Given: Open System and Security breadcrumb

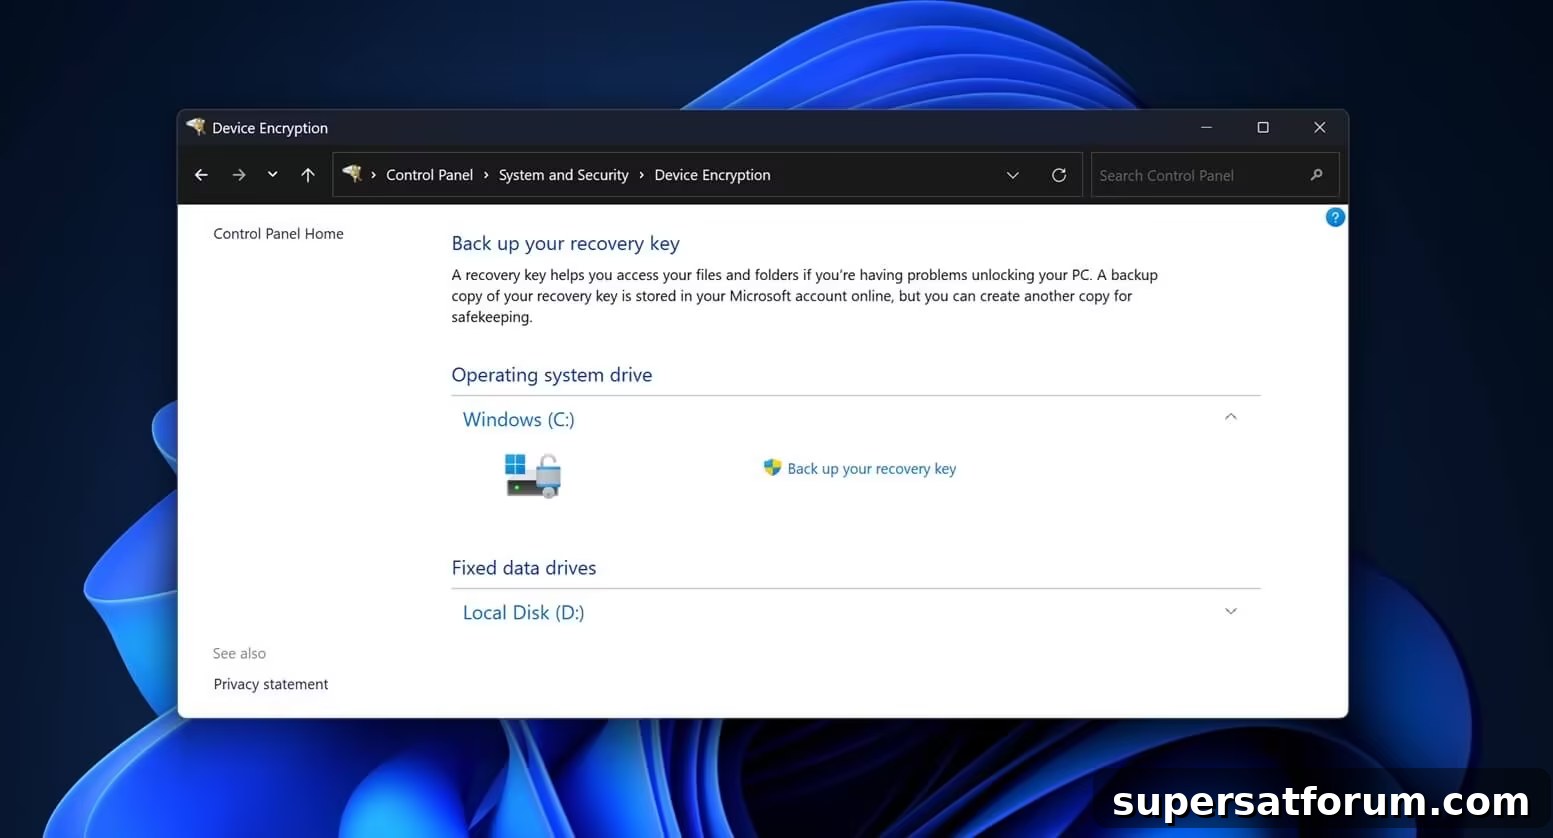Looking at the screenshot, I should point(563,175).
